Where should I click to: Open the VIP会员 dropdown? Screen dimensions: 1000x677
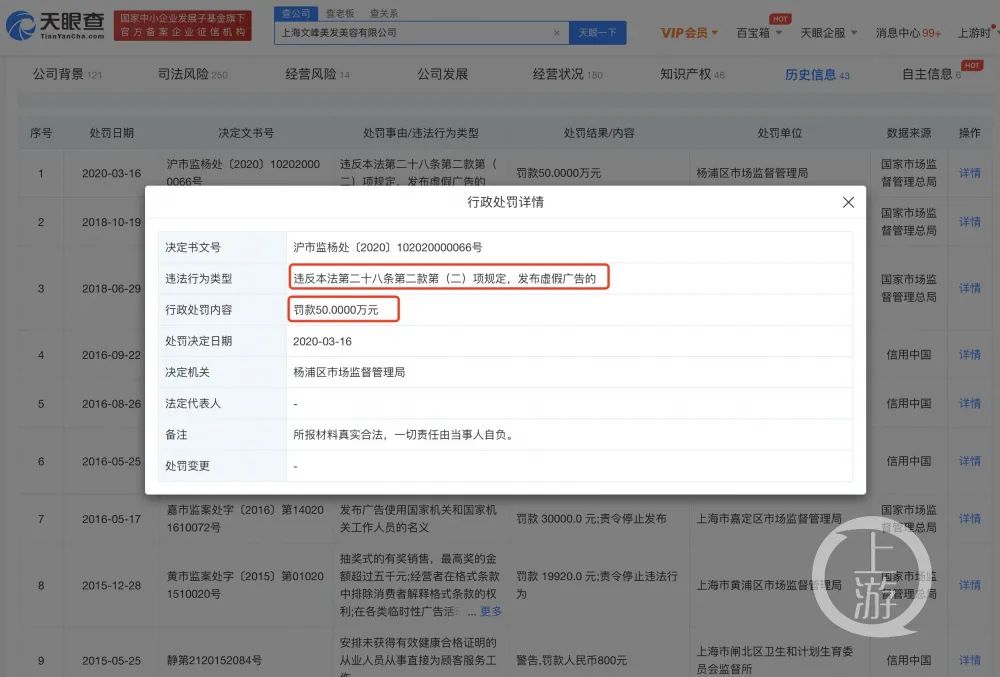[x=689, y=33]
